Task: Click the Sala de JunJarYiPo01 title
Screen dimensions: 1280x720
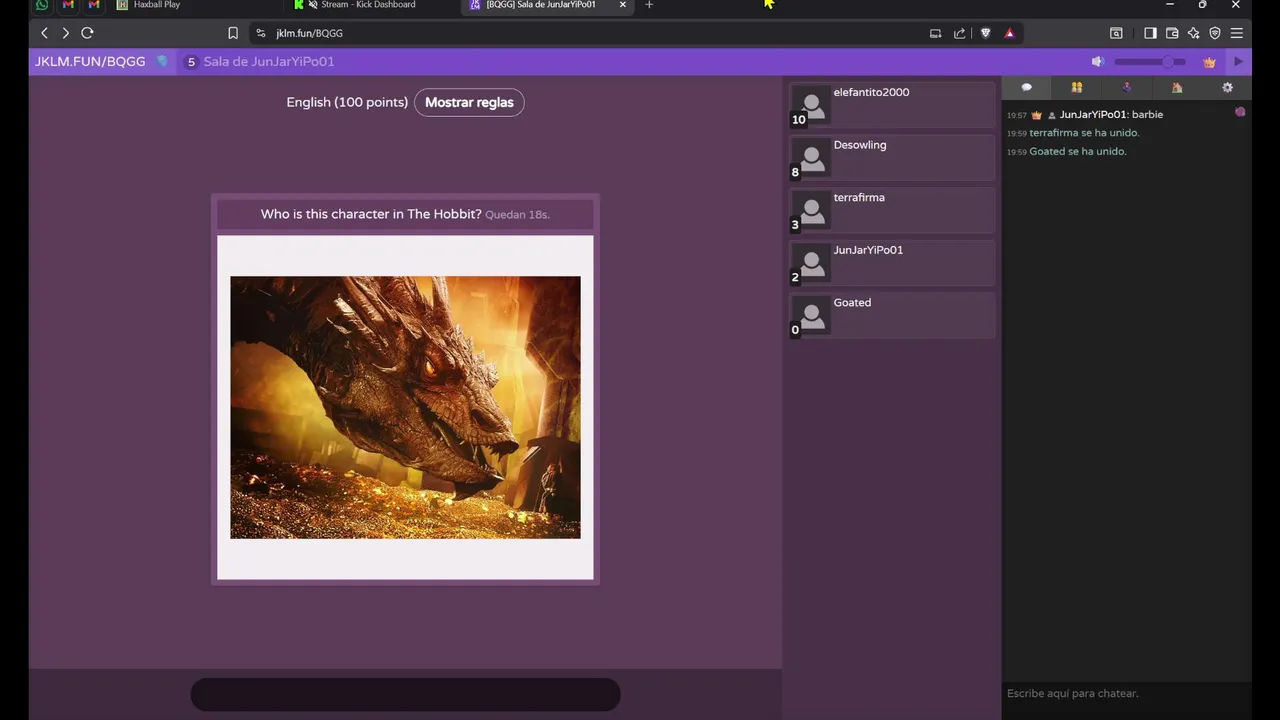Action: point(269,62)
